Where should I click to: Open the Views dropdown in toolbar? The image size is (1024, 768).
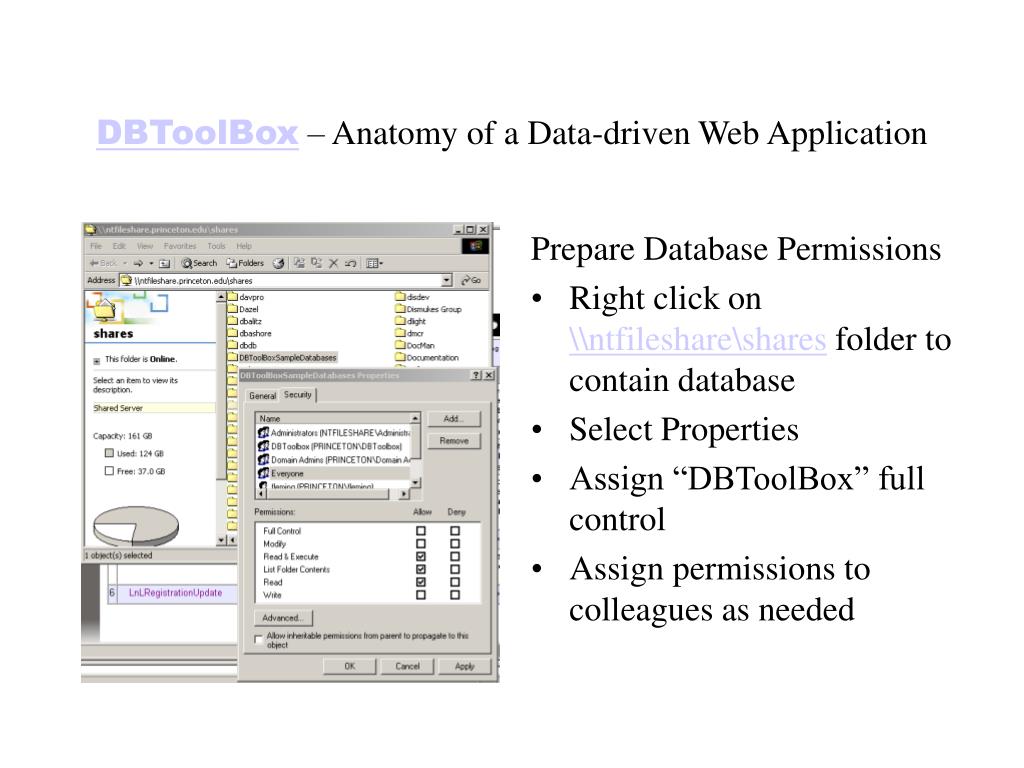point(375,263)
